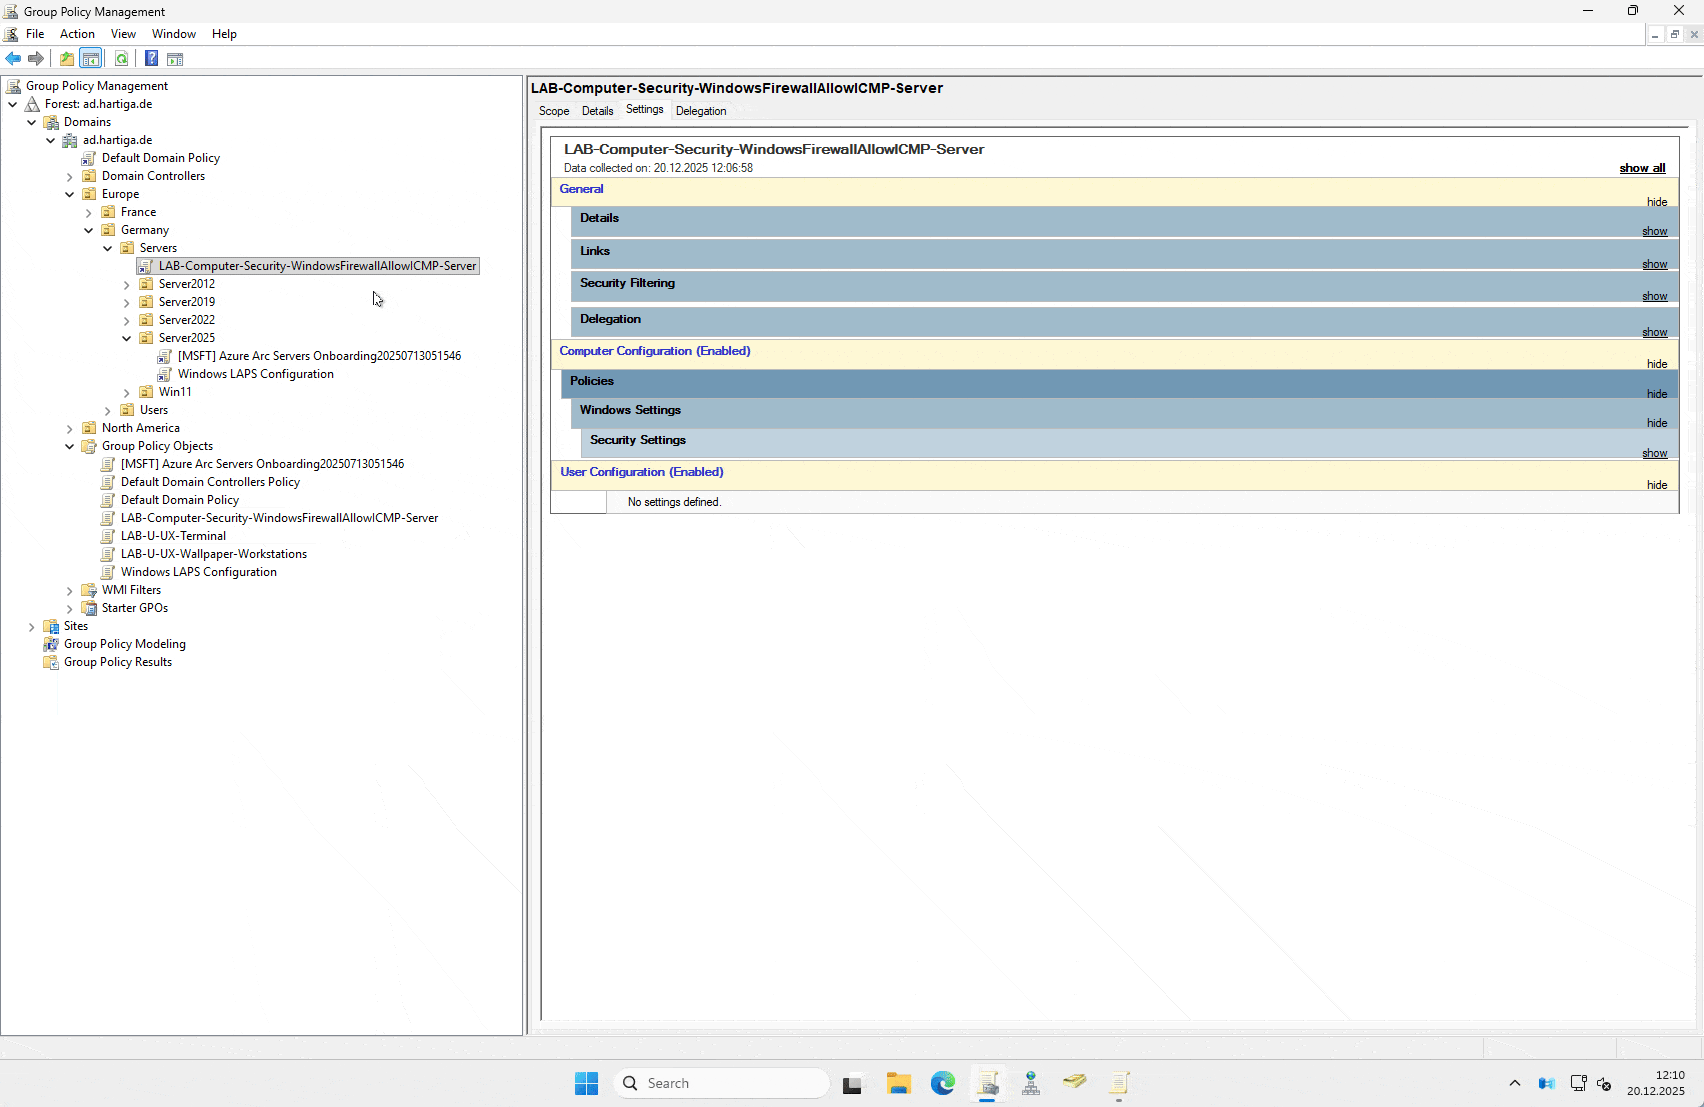Click the muted volume icon in the system tray
Screen dimensions: 1704x1107
click(x=1605, y=1084)
